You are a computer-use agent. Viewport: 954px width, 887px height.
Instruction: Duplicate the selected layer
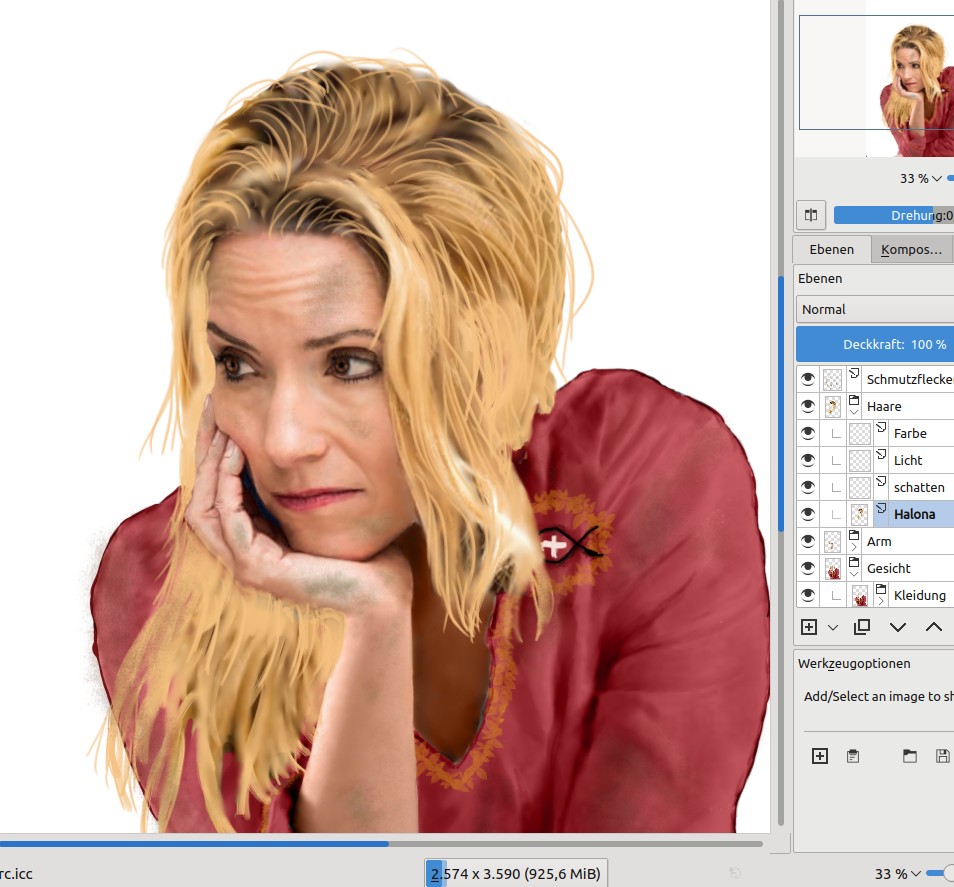pos(861,627)
